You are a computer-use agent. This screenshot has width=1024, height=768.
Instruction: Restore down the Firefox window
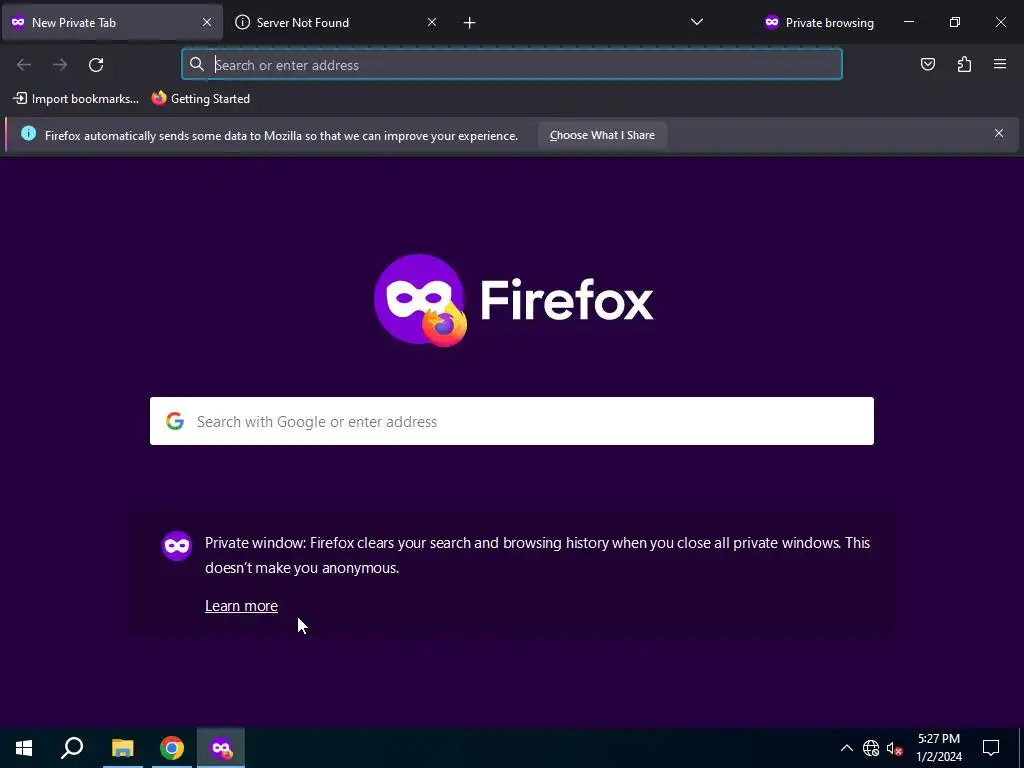click(x=955, y=22)
